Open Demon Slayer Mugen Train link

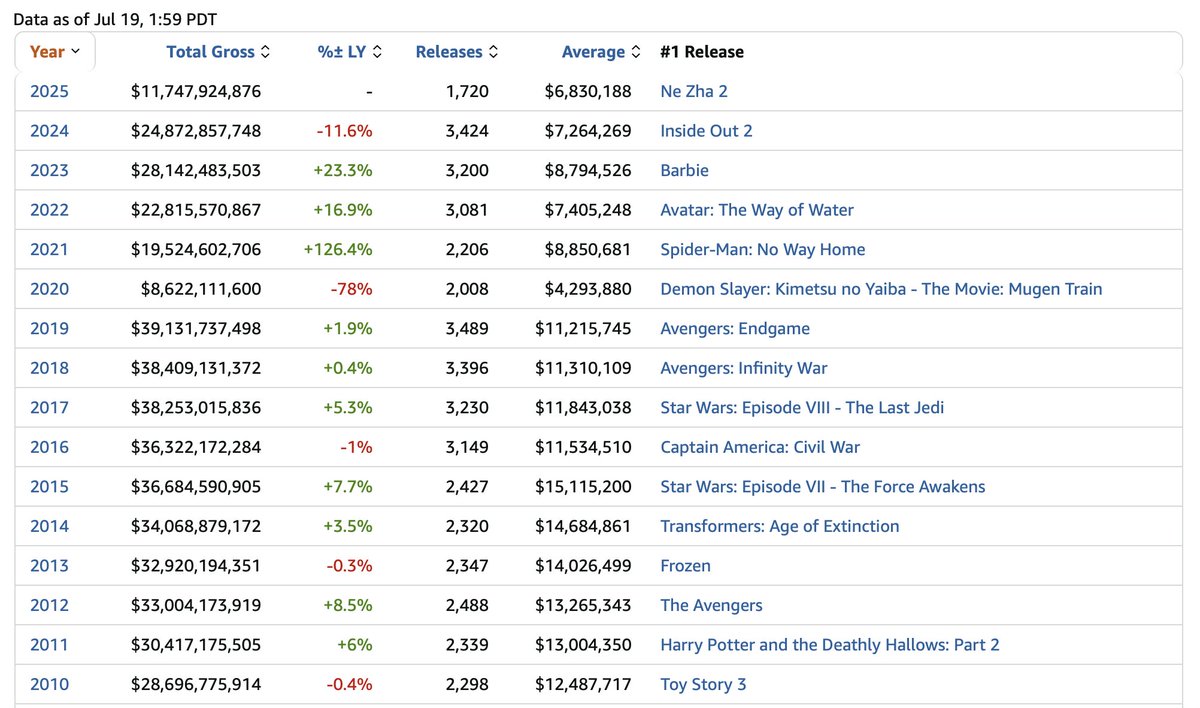tap(881, 289)
